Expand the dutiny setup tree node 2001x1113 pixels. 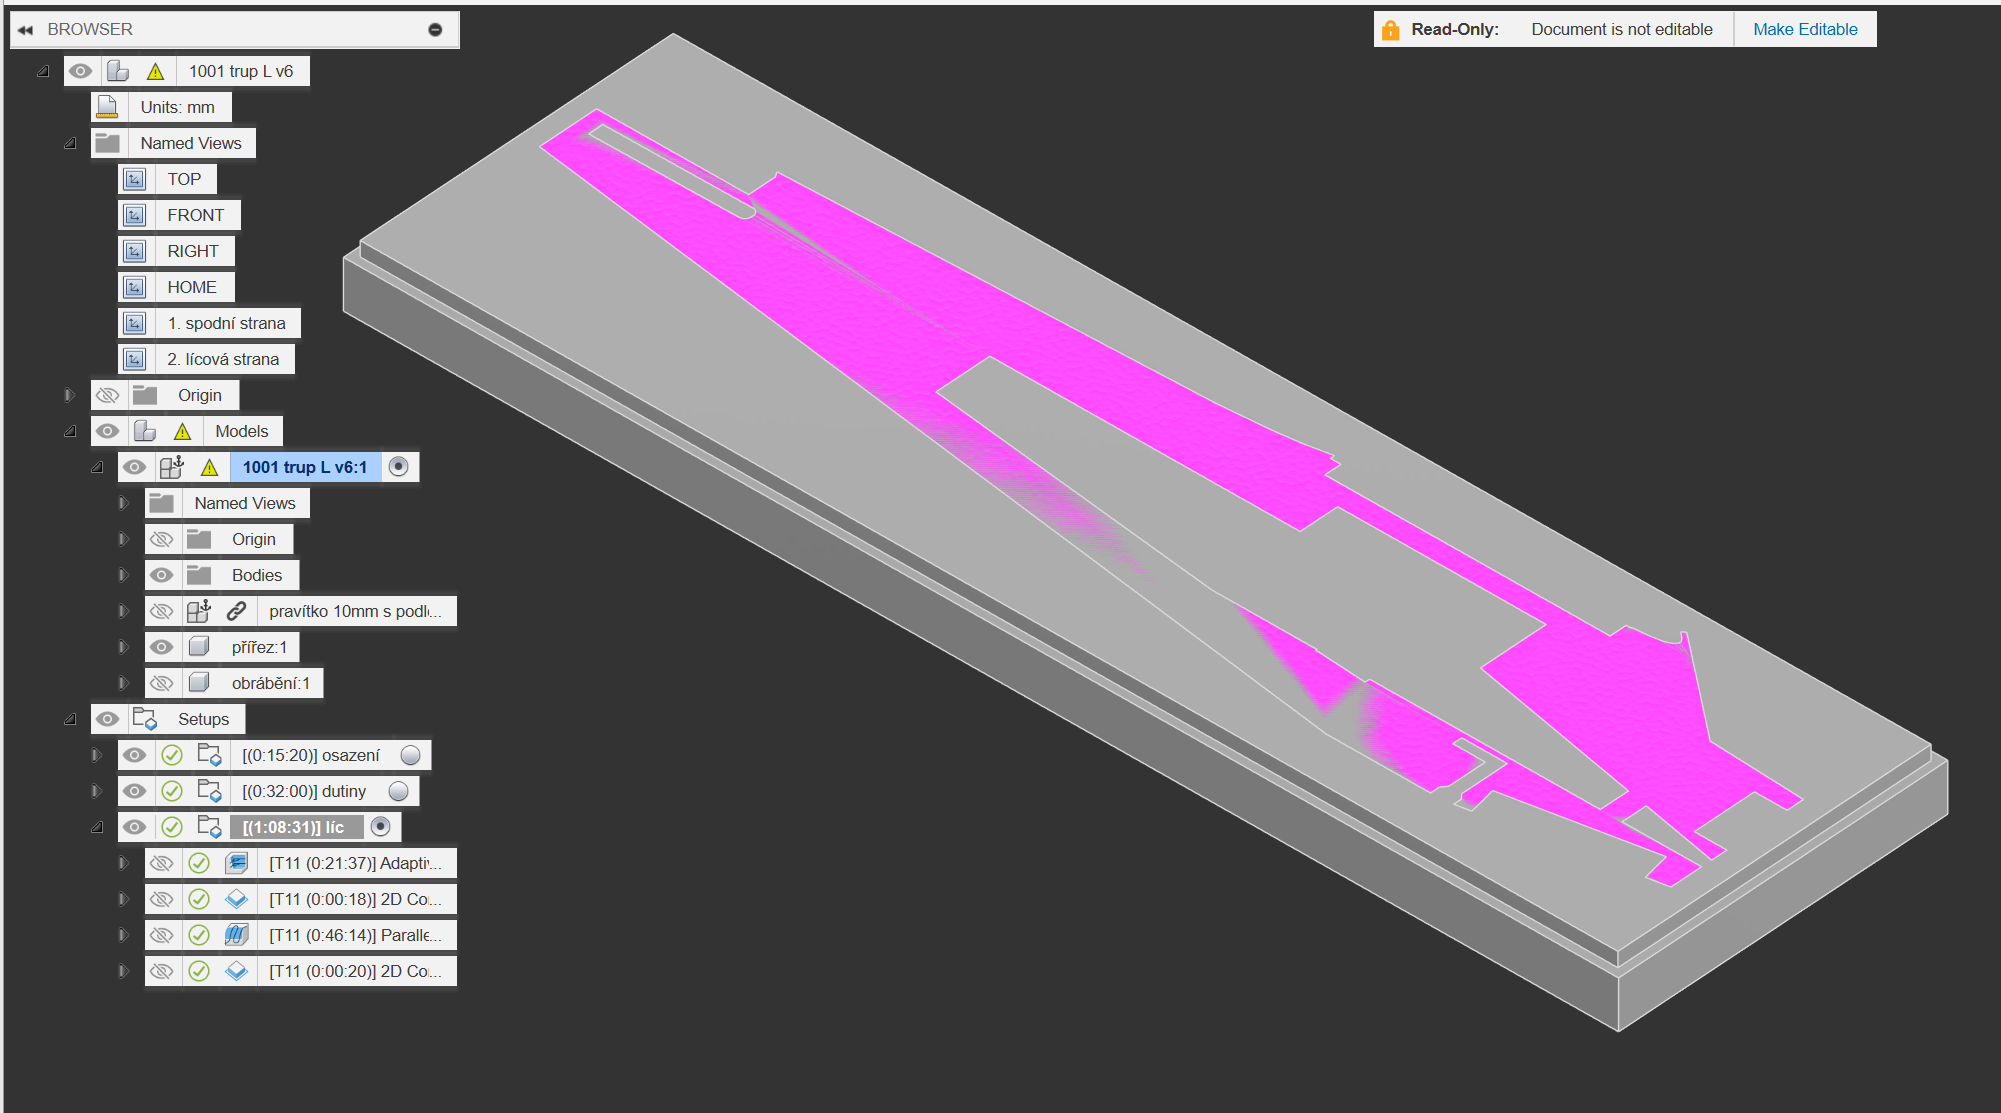click(97, 791)
